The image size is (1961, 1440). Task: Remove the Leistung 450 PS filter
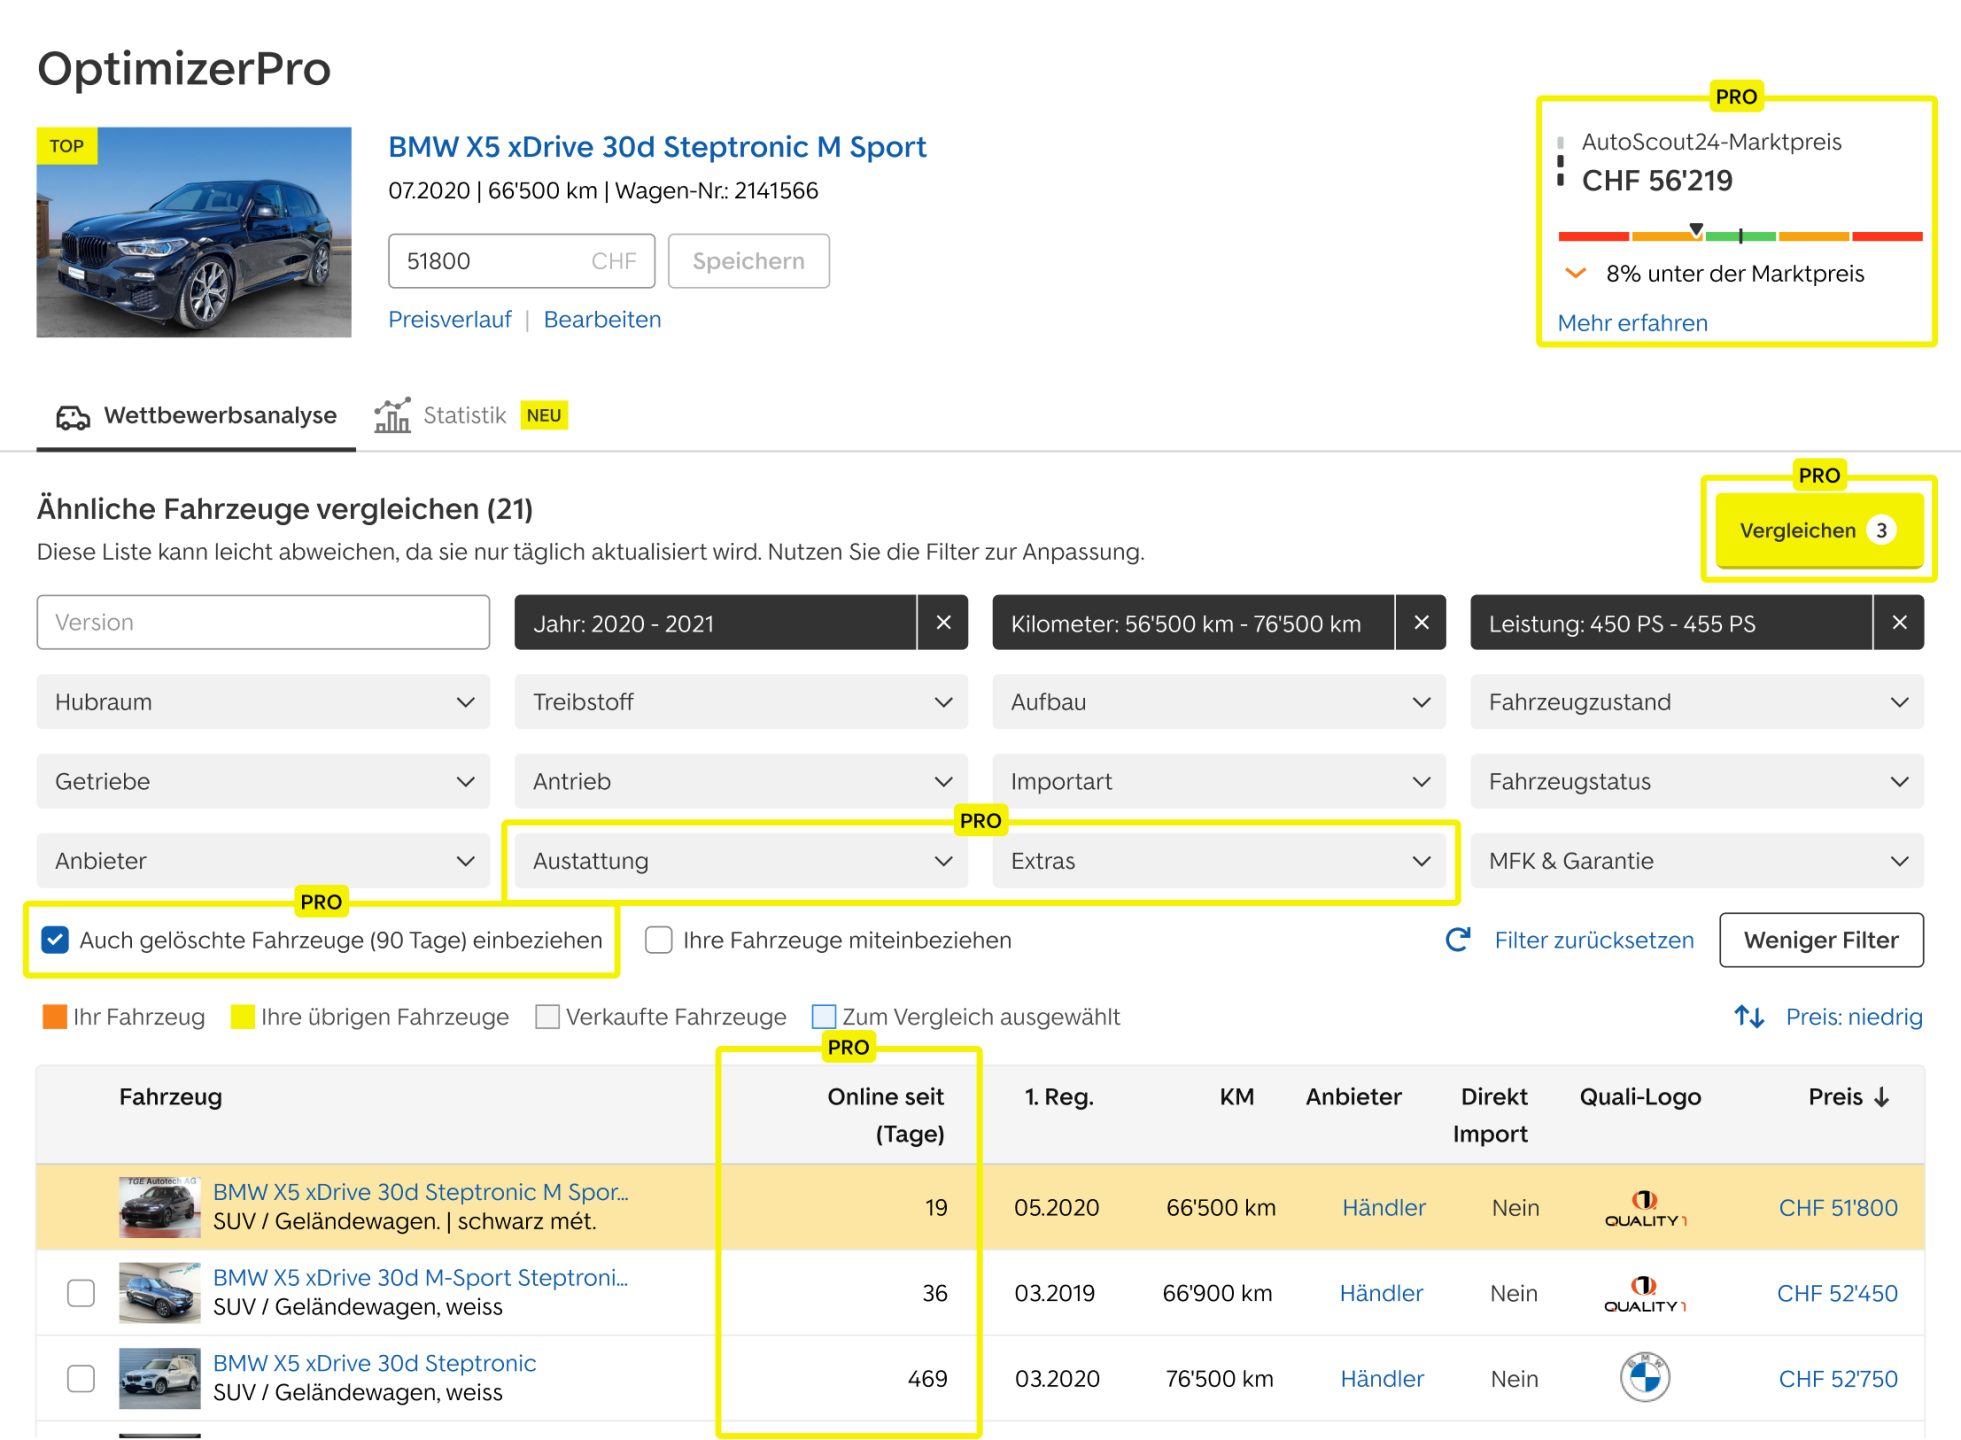1899,623
